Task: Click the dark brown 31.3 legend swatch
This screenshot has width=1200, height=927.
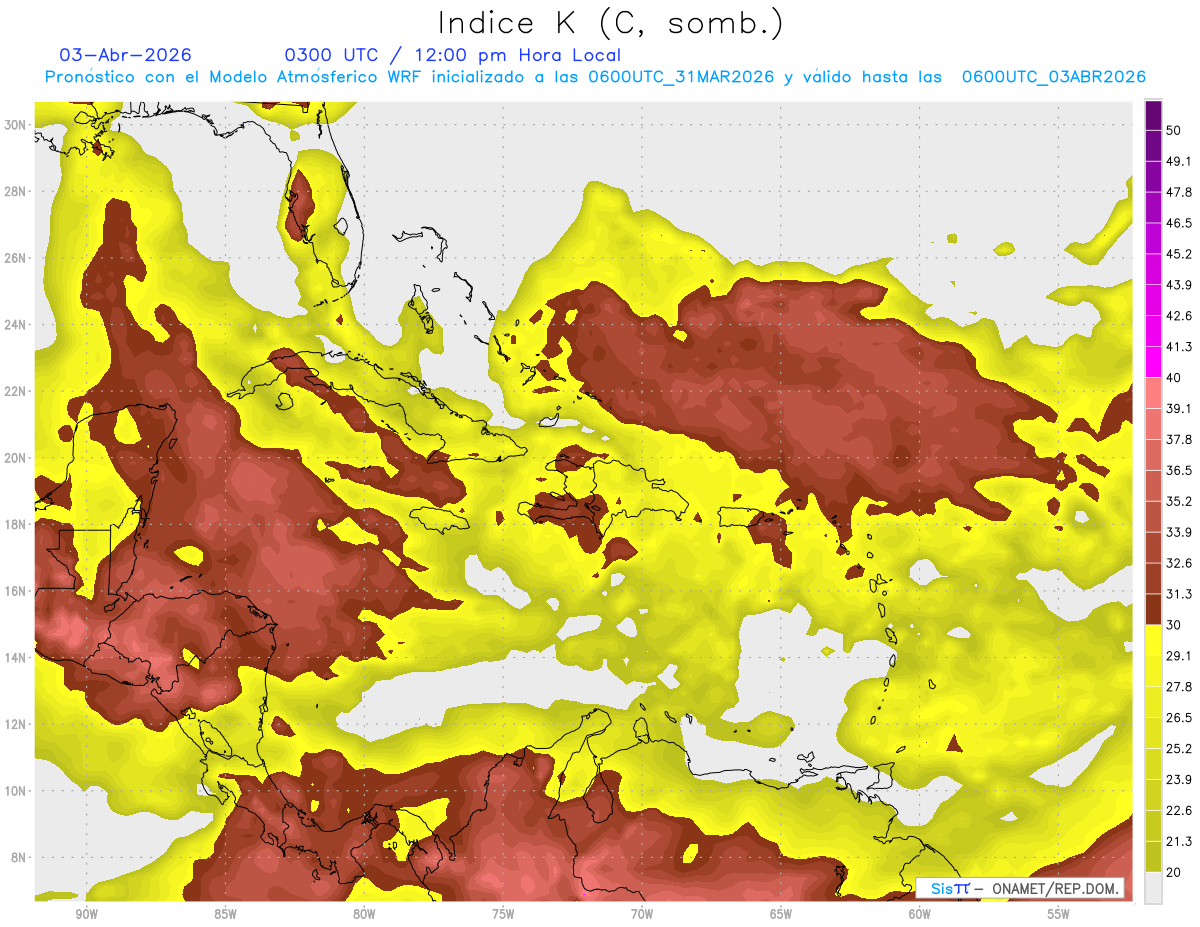Action: (1153, 609)
